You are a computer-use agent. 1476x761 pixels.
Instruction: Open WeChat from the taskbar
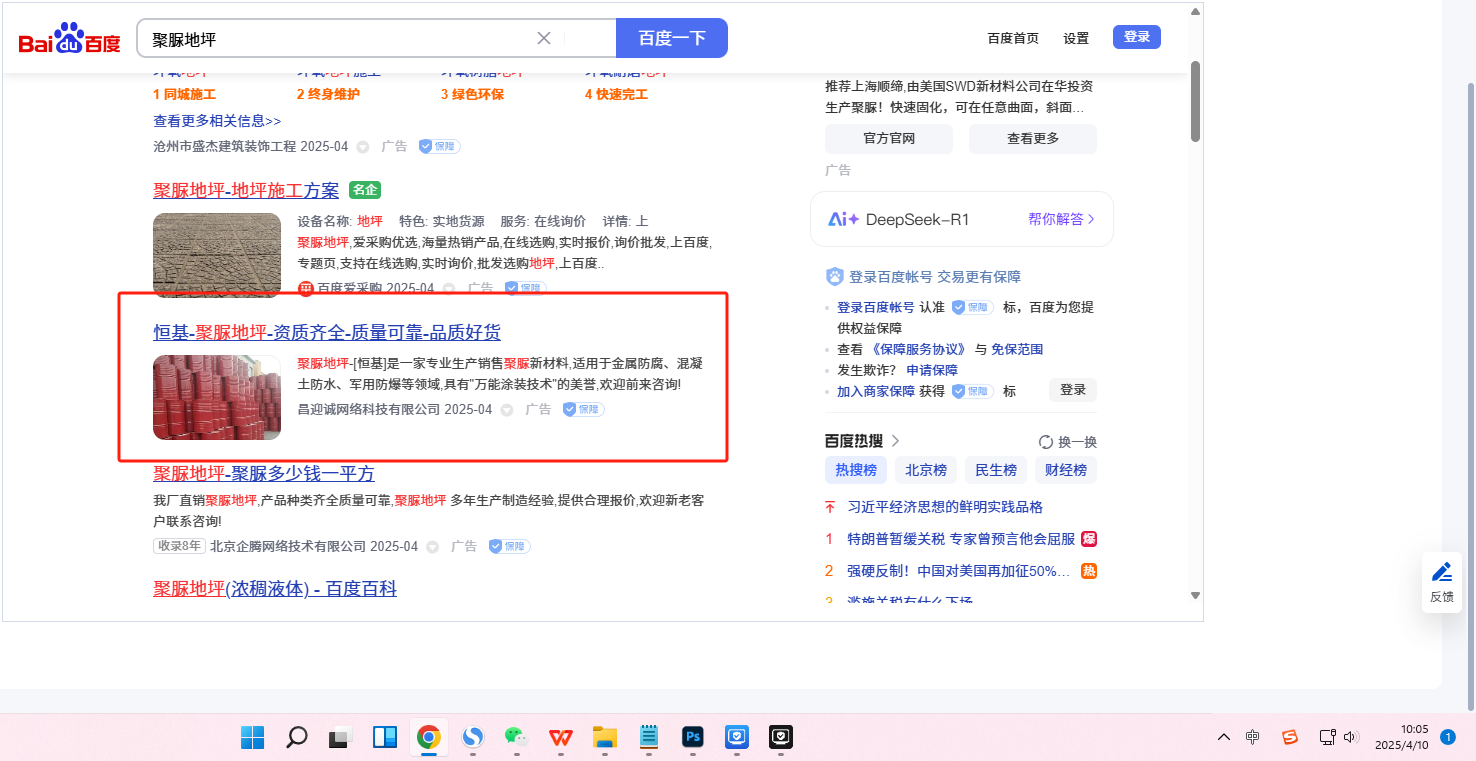click(x=516, y=738)
